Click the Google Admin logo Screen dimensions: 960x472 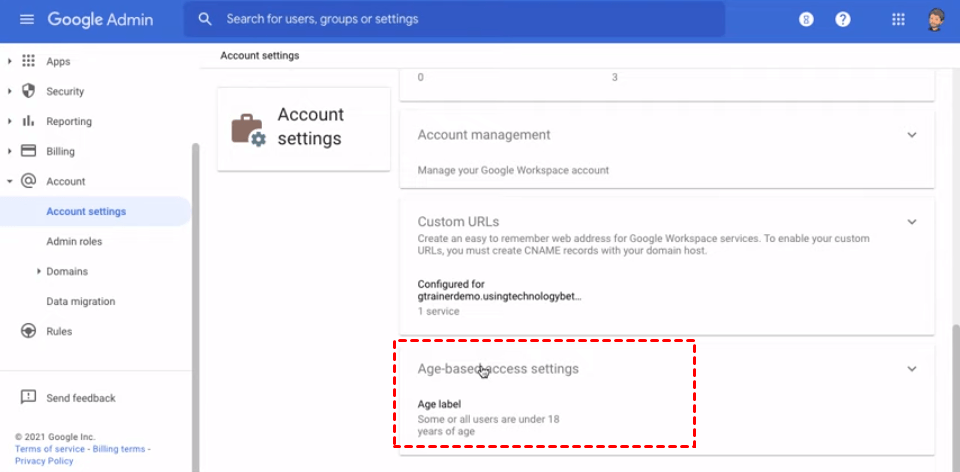[100, 19]
